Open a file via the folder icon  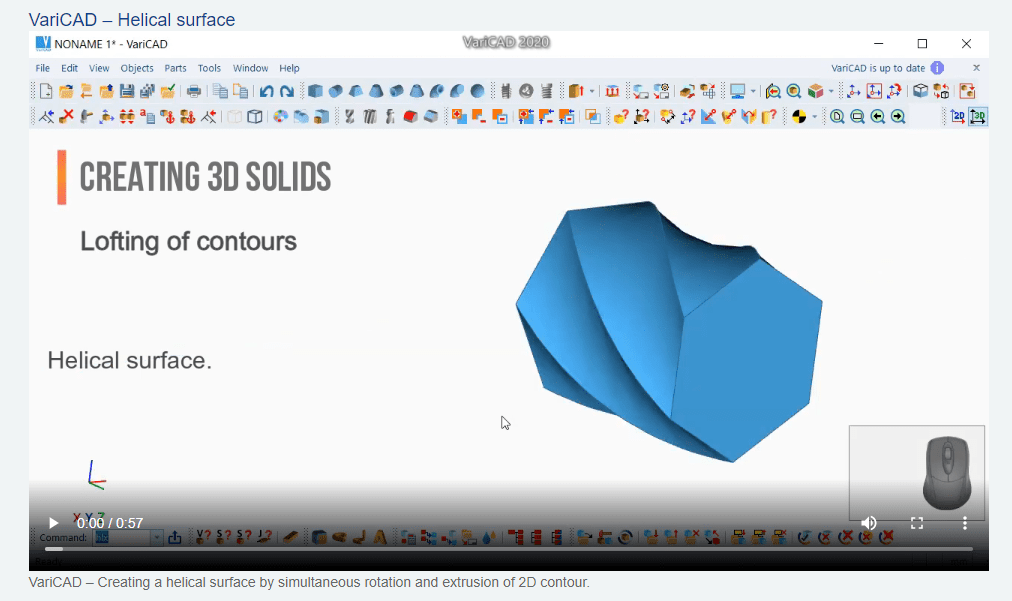pyautogui.click(x=66, y=91)
